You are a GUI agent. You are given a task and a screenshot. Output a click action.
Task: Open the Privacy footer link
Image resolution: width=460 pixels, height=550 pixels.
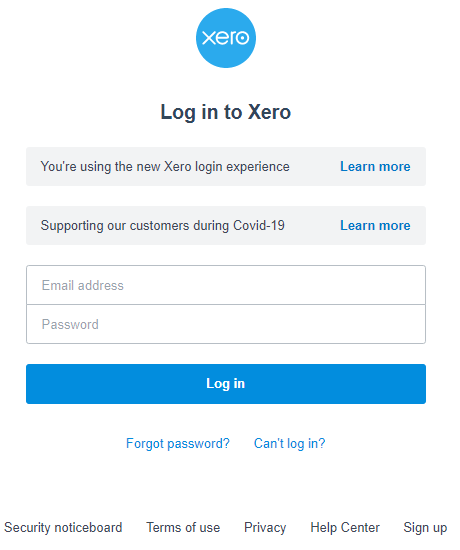[265, 528]
